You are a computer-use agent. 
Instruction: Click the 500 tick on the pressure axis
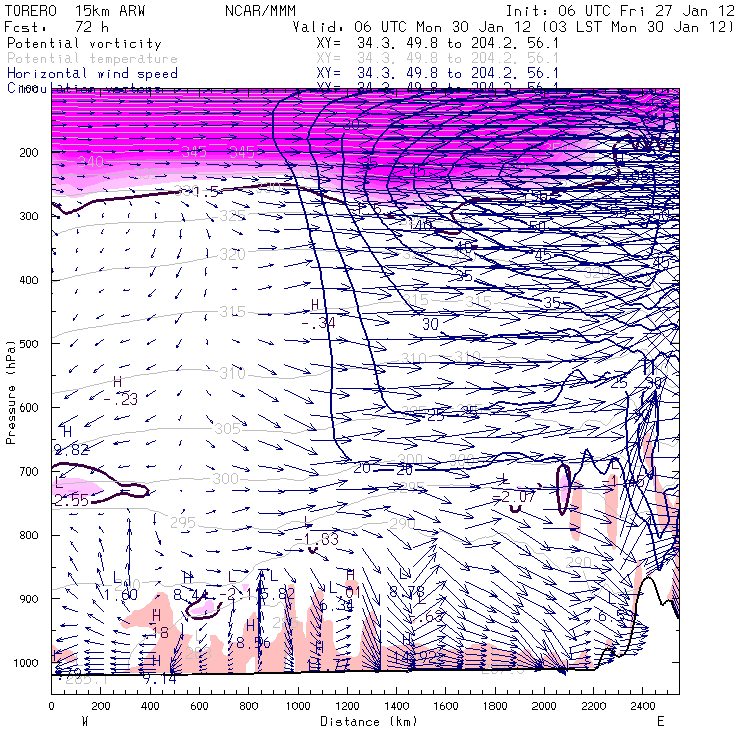(x=29, y=344)
